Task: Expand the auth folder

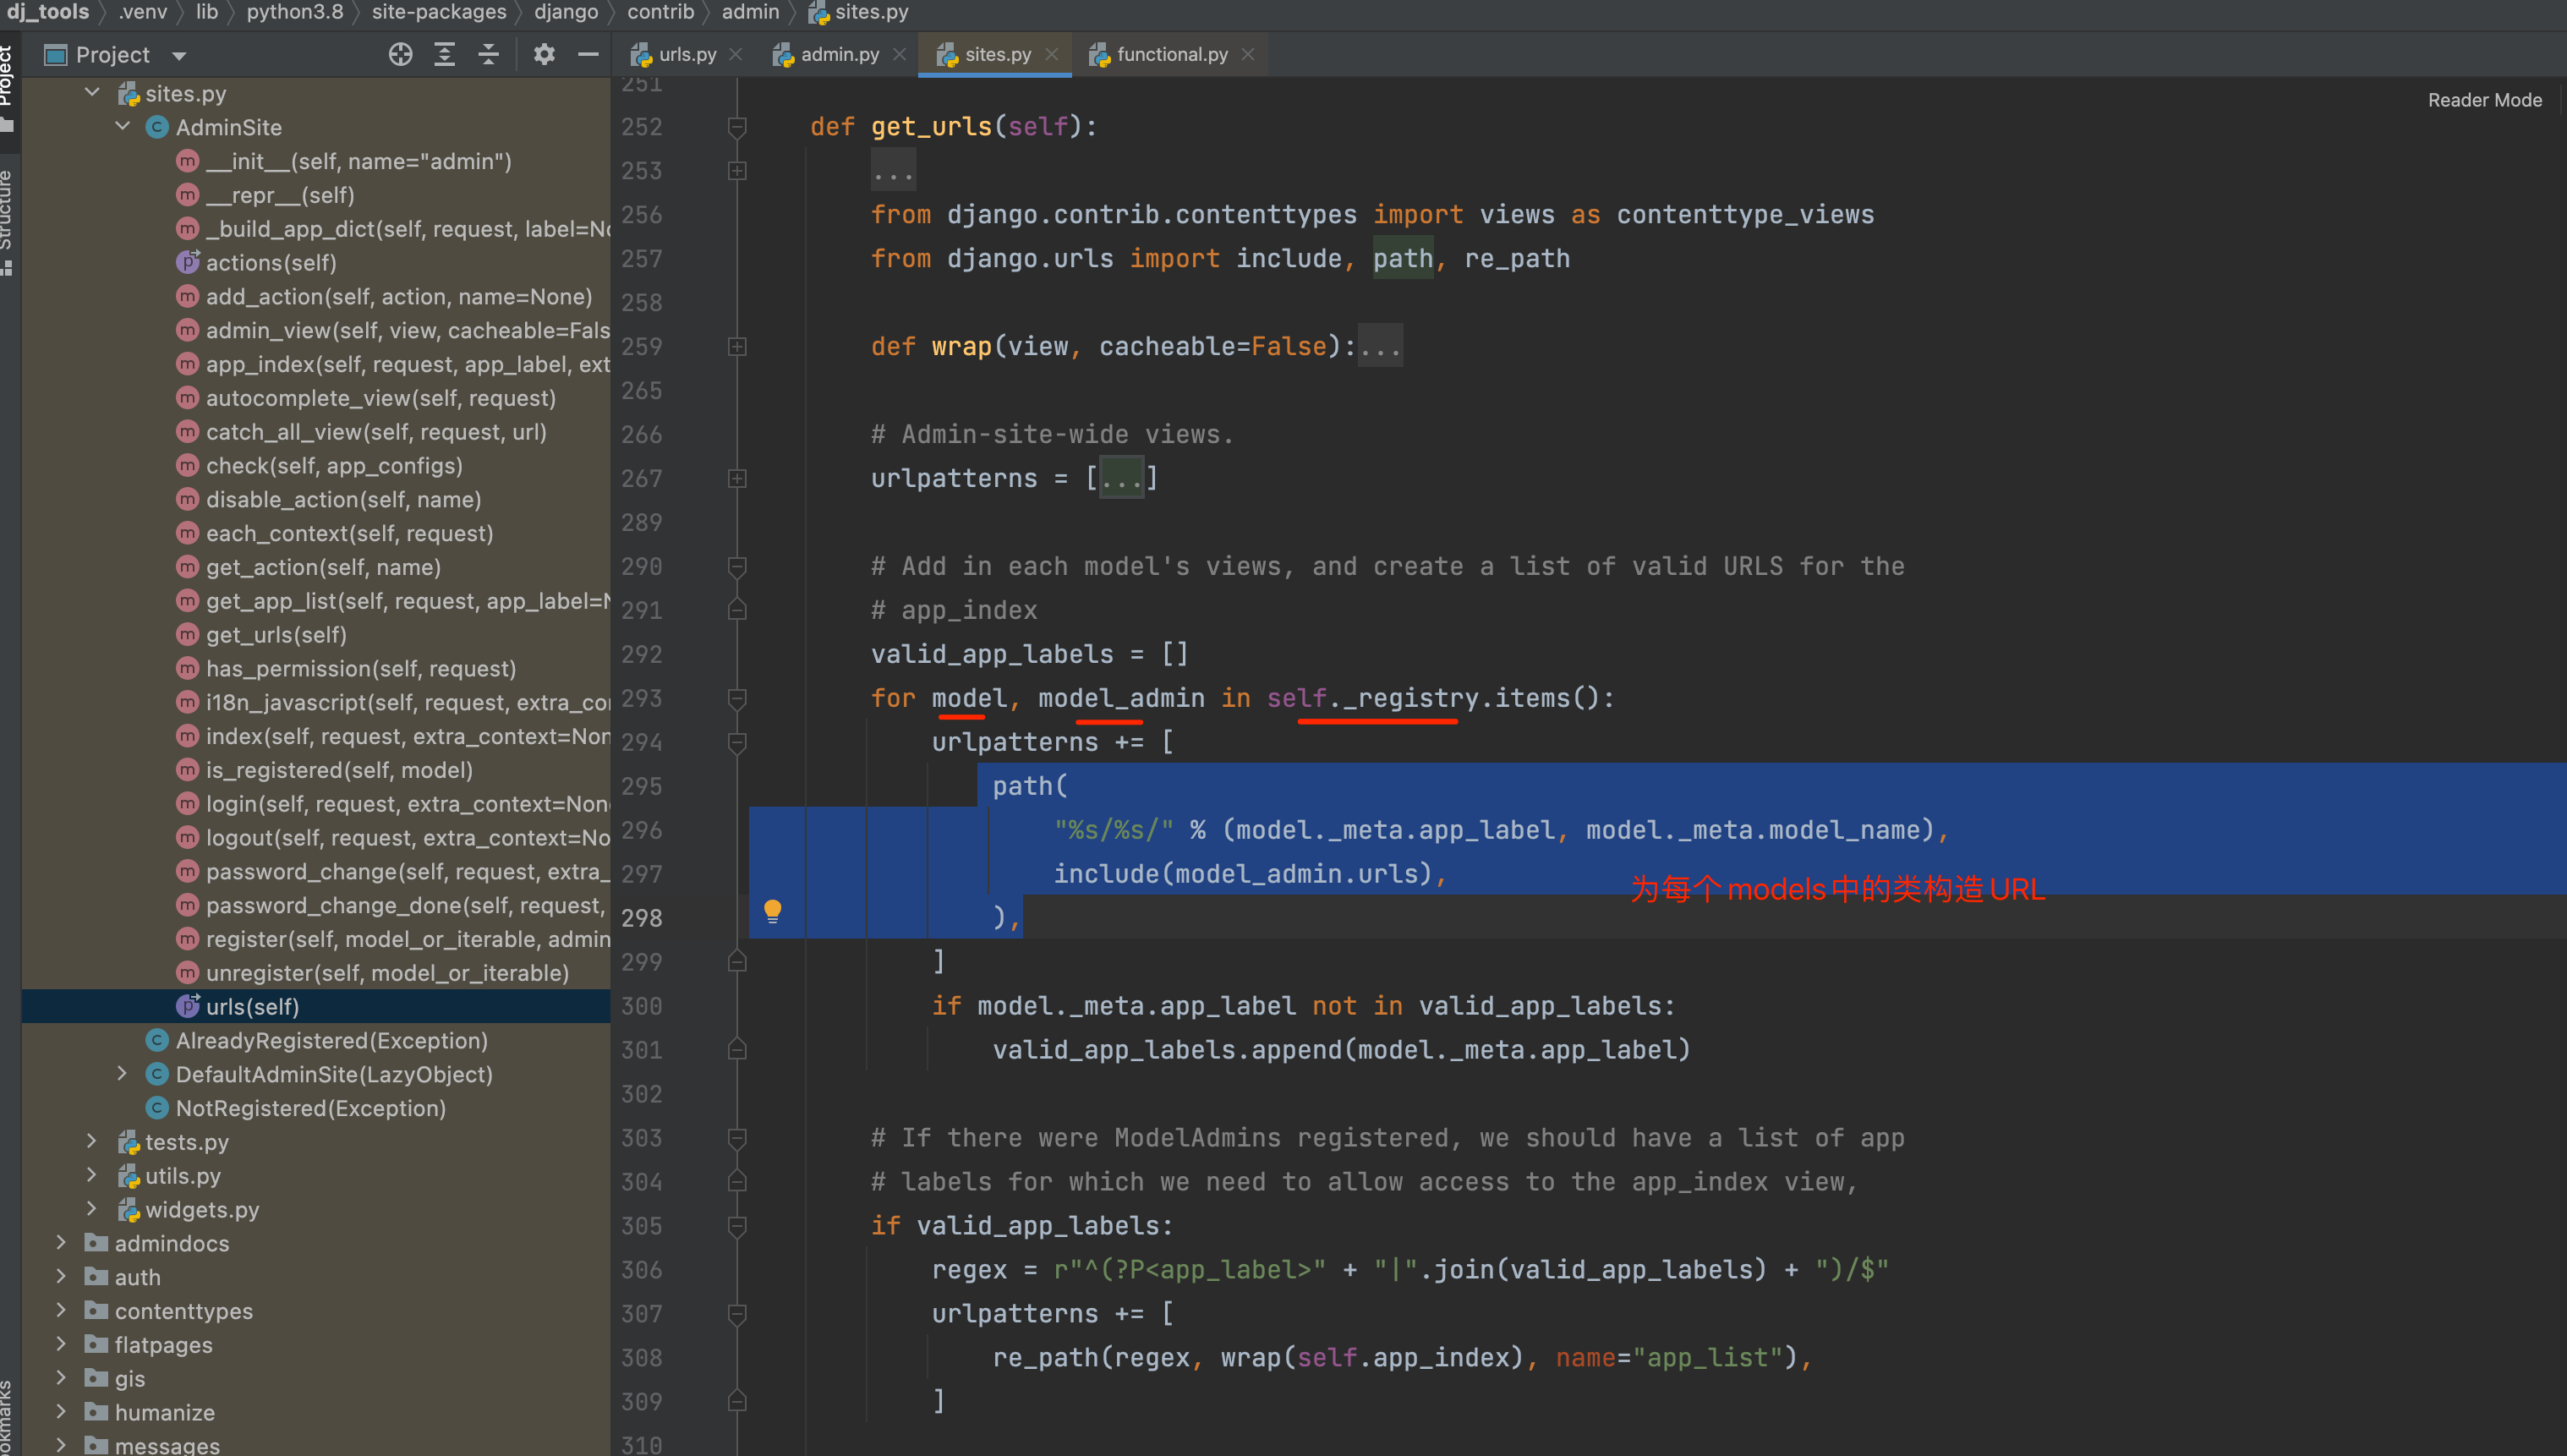Action: pyautogui.click(x=61, y=1277)
